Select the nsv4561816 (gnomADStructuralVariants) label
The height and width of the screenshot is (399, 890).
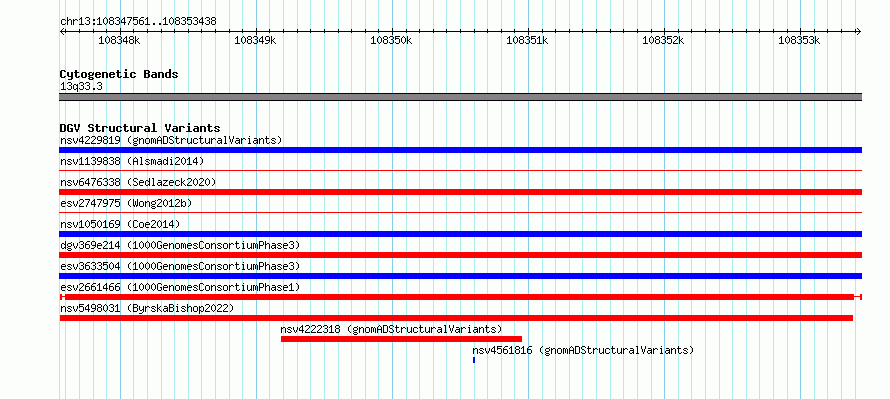tap(583, 350)
